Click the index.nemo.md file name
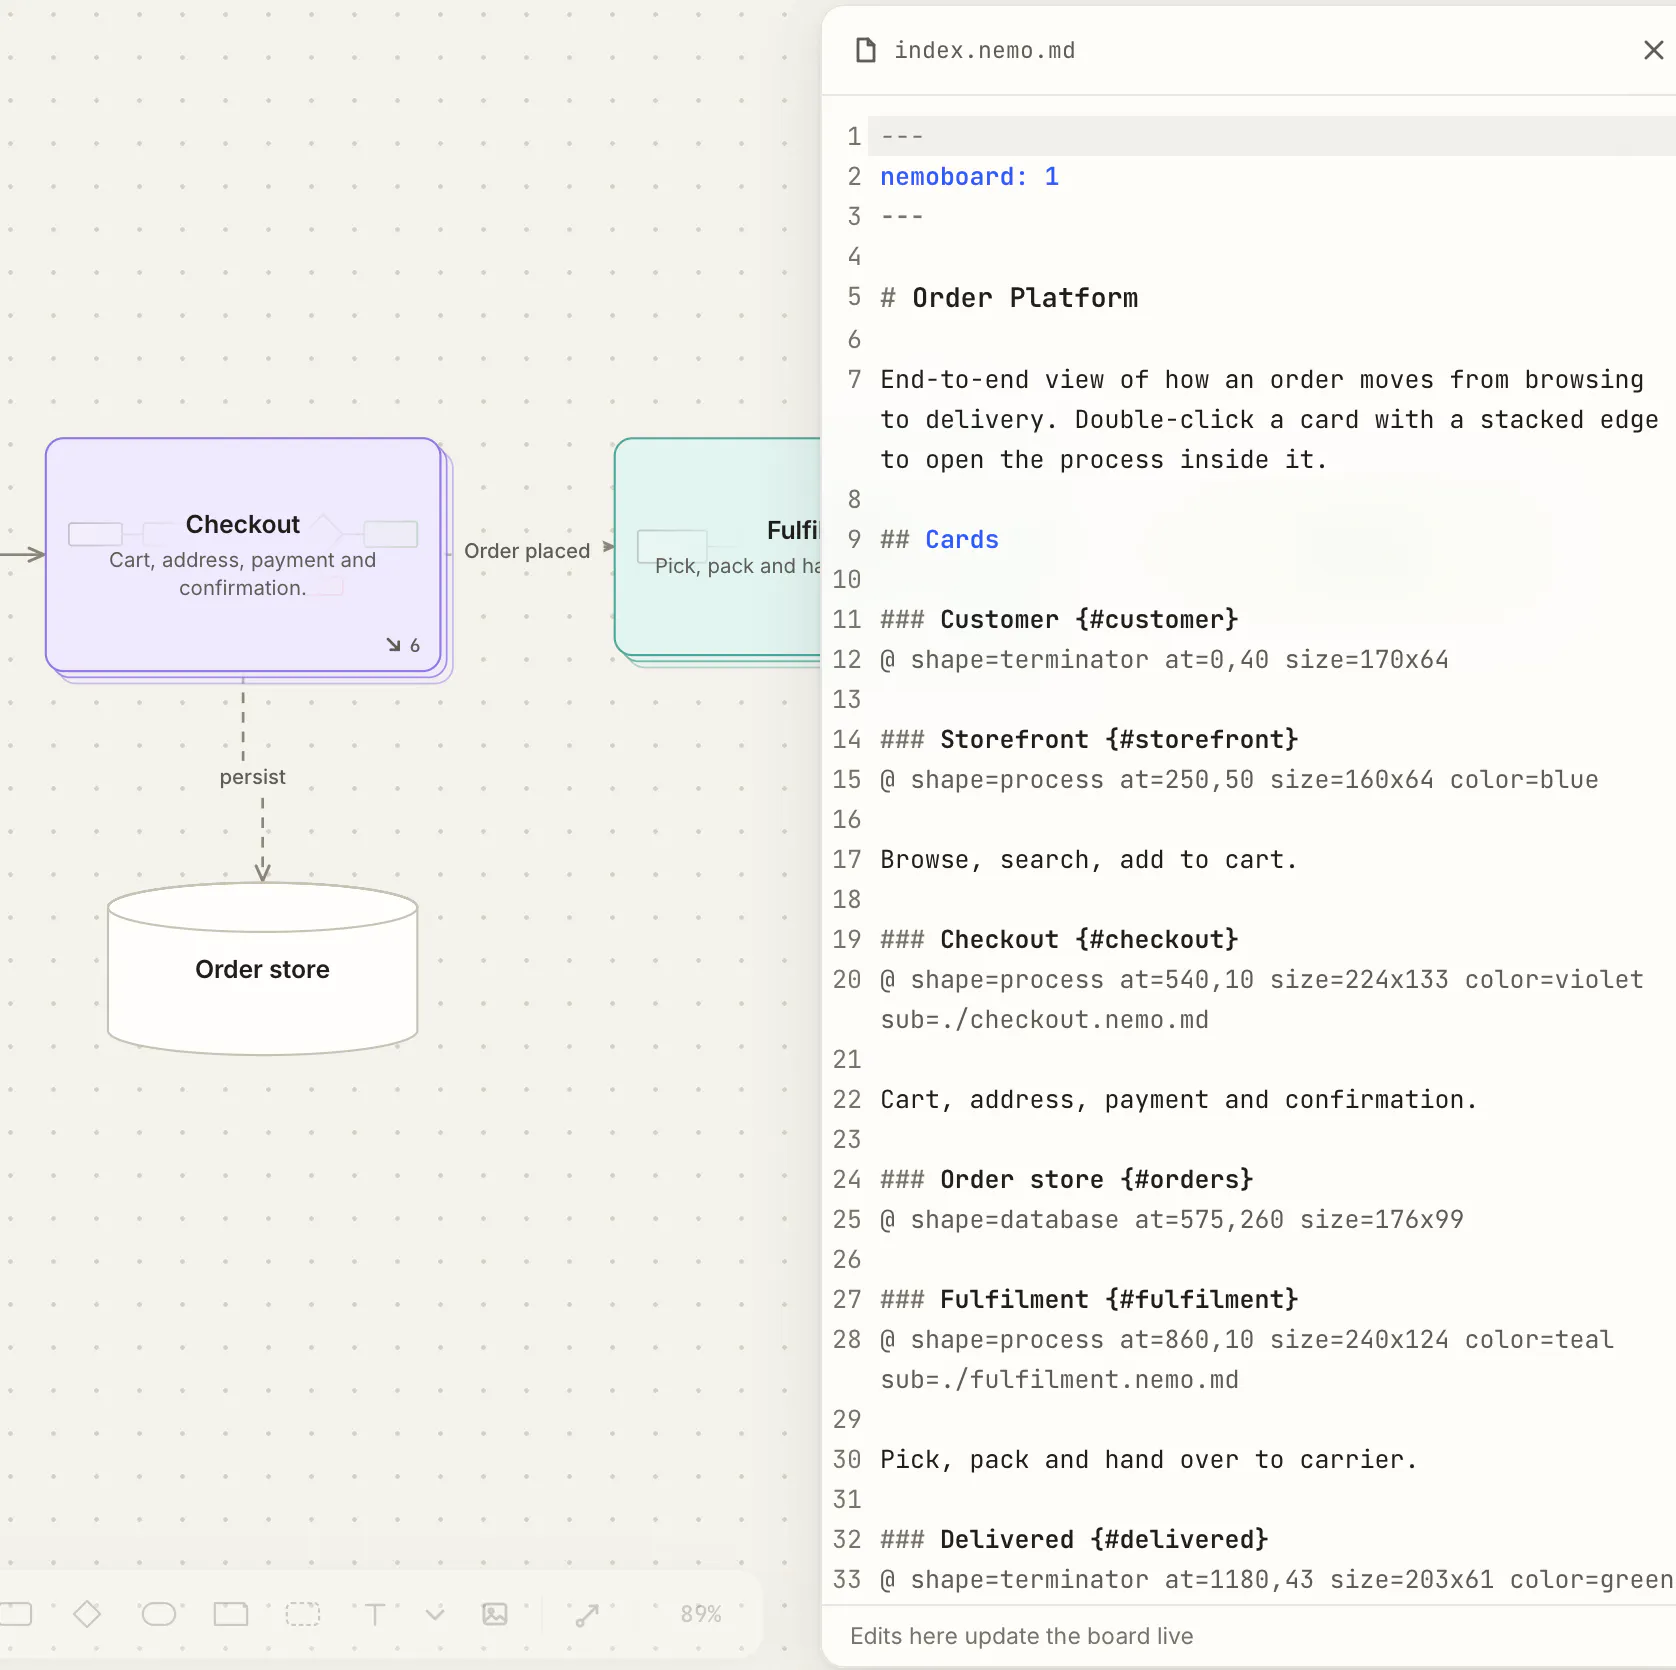1676x1670 pixels. click(x=985, y=50)
